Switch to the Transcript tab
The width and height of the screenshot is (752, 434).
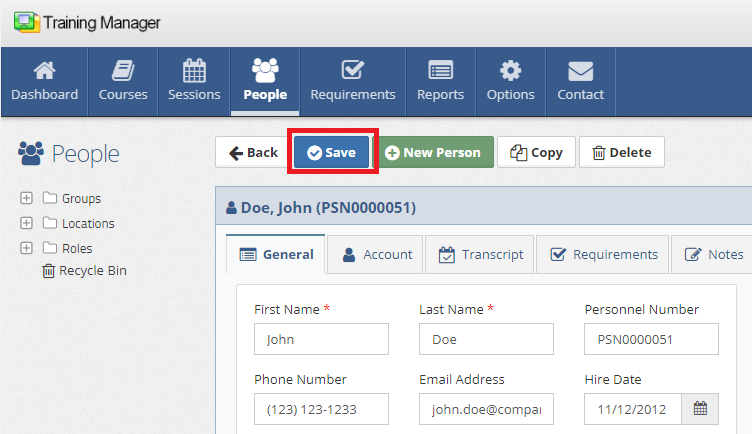coord(481,254)
